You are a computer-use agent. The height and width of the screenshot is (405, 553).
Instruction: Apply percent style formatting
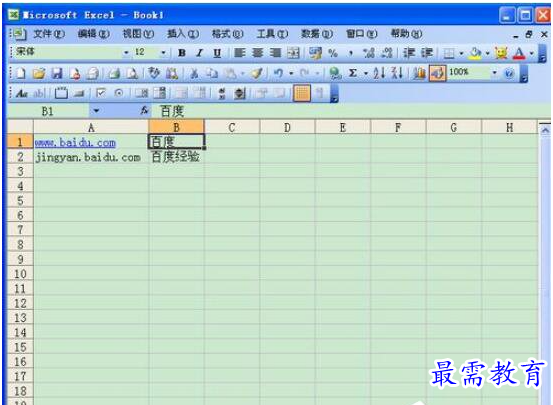pyautogui.click(x=333, y=53)
